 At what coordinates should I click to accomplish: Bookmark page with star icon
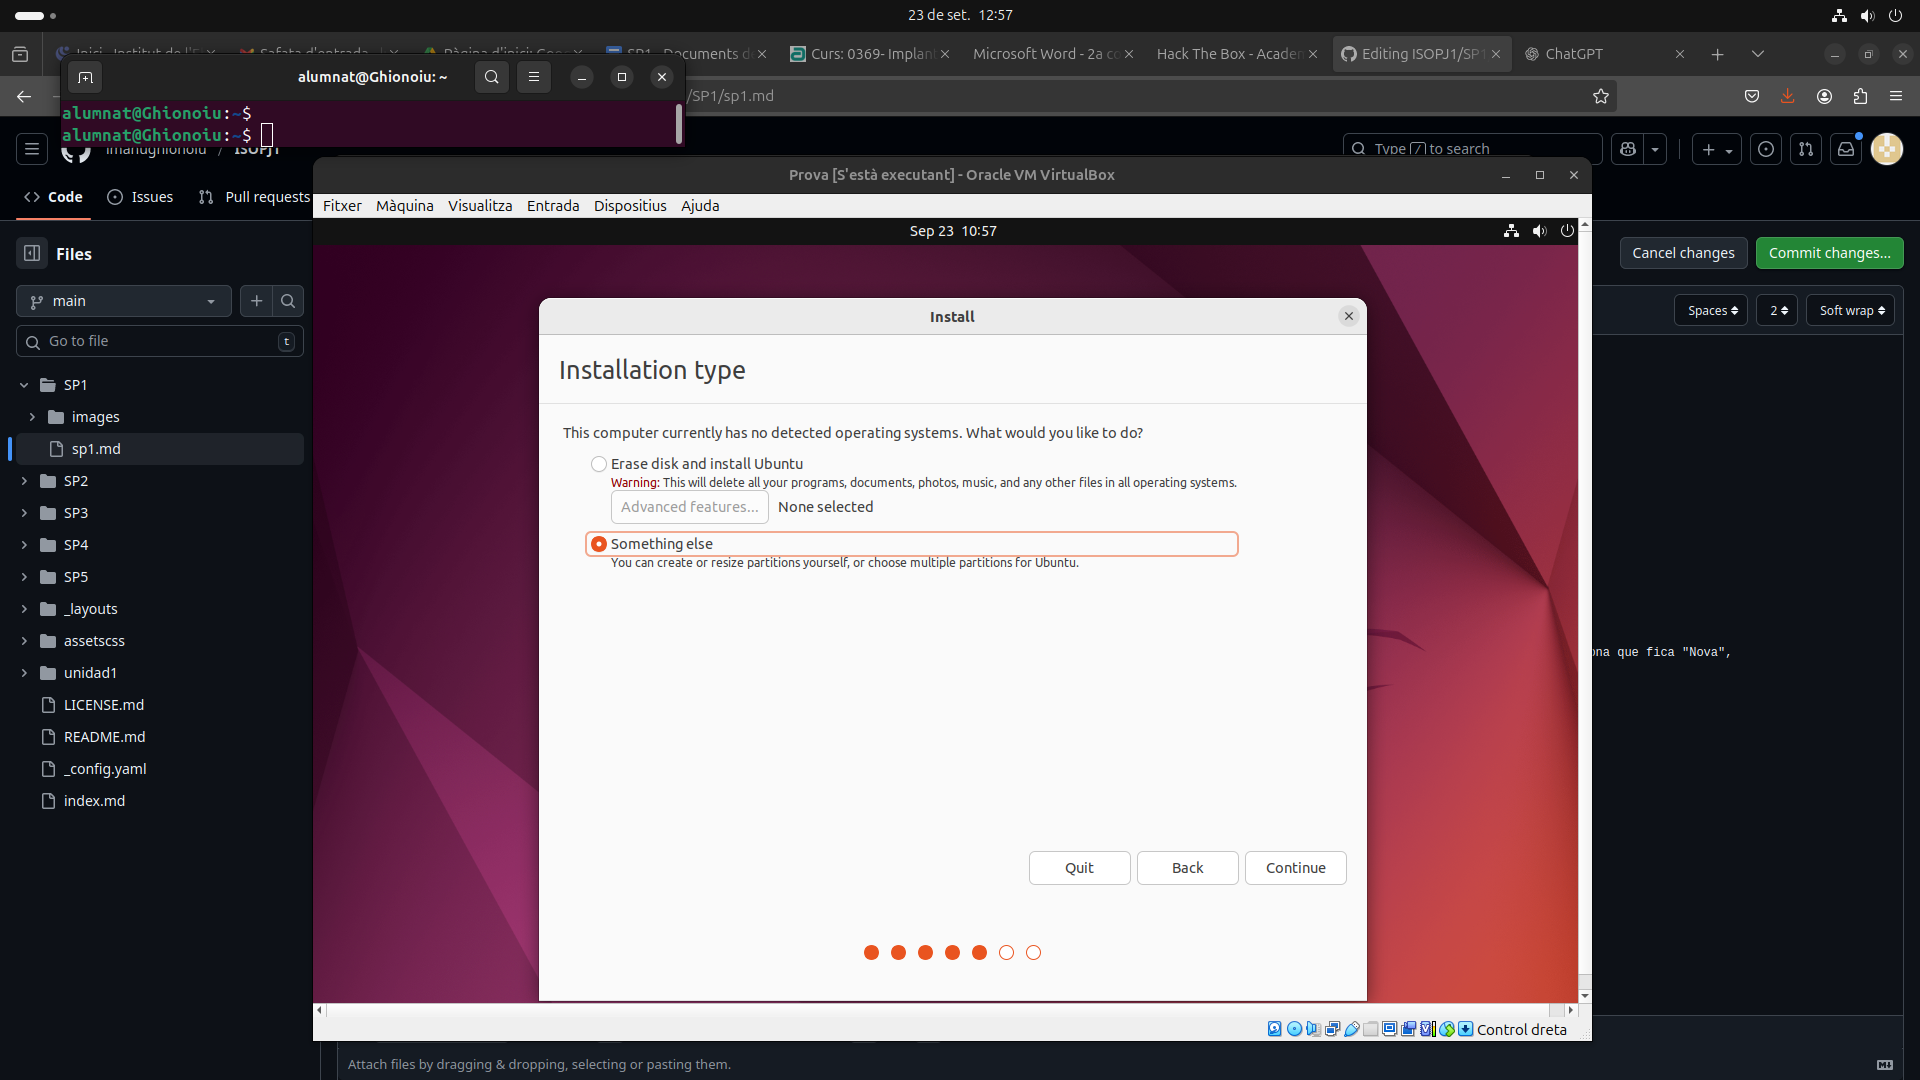pos(1601,96)
